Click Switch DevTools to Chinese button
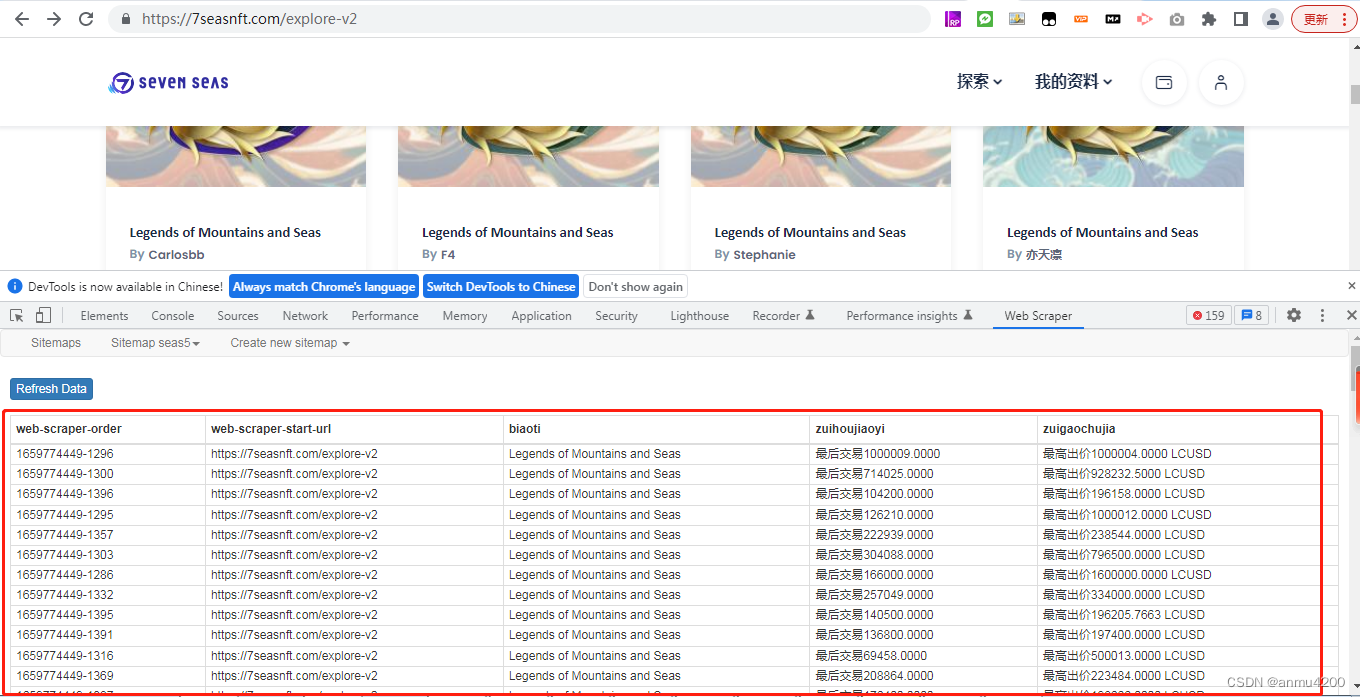This screenshot has width=1360, height=697. [x=501, y=286]
